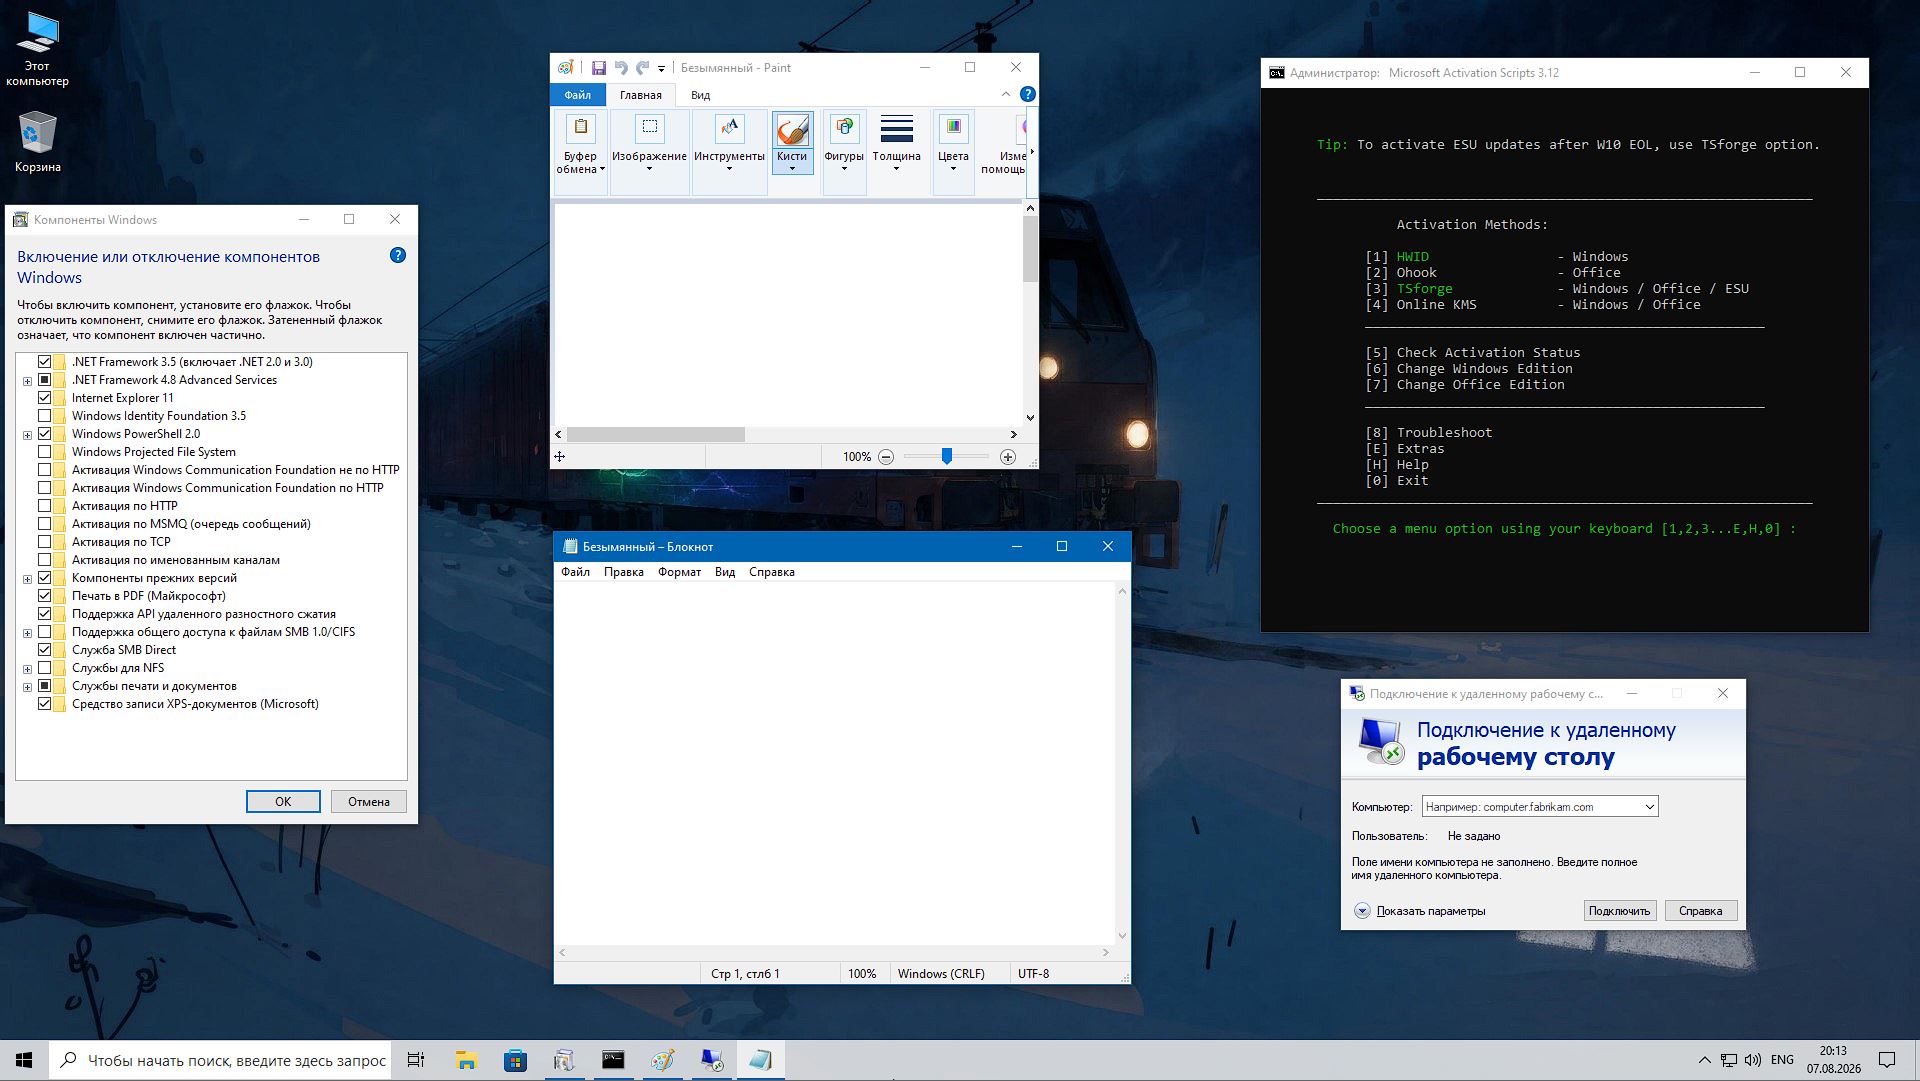Switch to the Вид tab in Paint
Viewport: 1920px width, 1081px height.
pos(700,95)
